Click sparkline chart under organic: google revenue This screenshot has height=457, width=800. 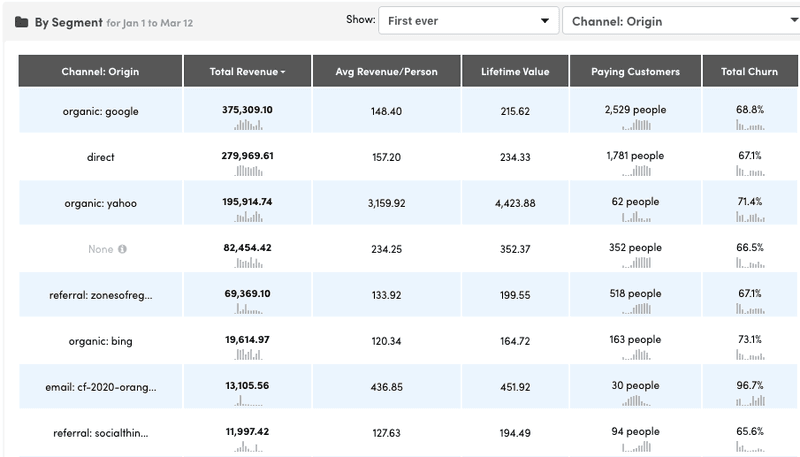248,125
